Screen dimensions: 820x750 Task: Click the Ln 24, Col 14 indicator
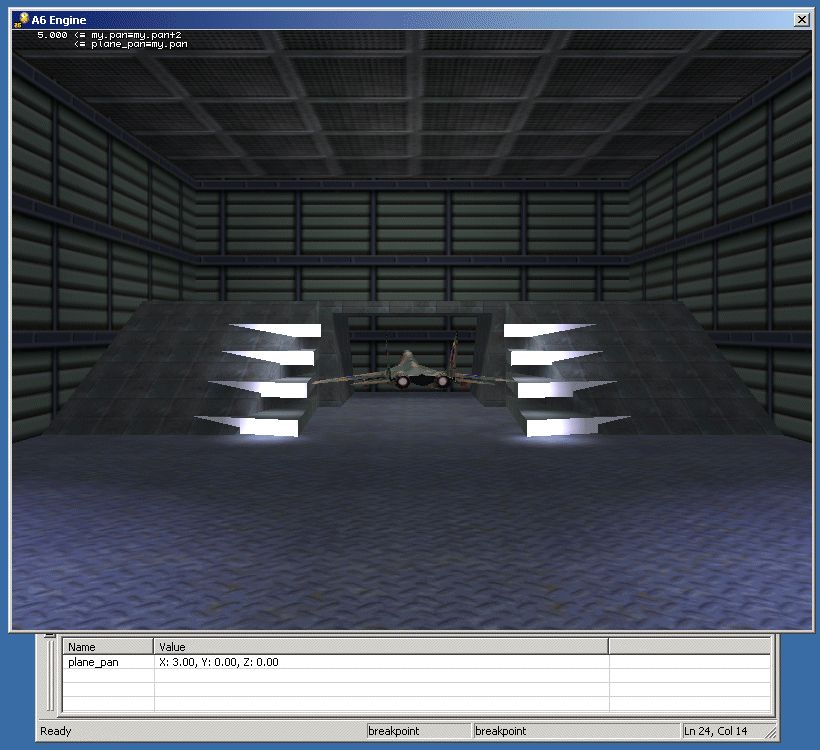point(715,731)
